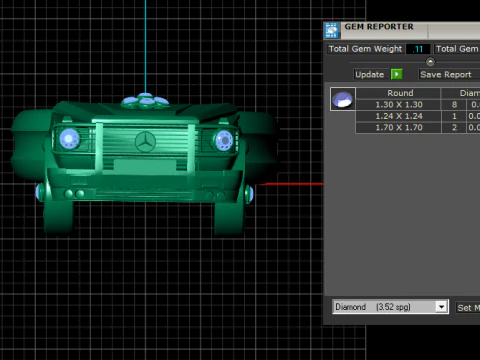Click quantity 2 in the 1.70 row
Viewport: 480px width, 360px height.
pos(454,127)
